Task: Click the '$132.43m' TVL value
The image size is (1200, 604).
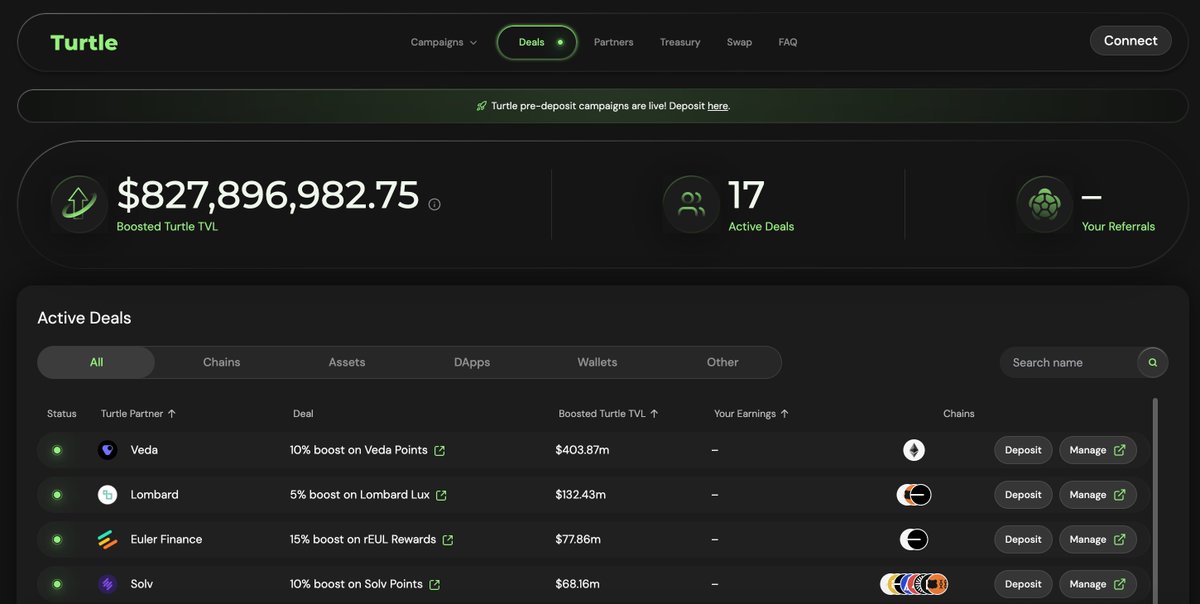Action: [x=581, y=495]
